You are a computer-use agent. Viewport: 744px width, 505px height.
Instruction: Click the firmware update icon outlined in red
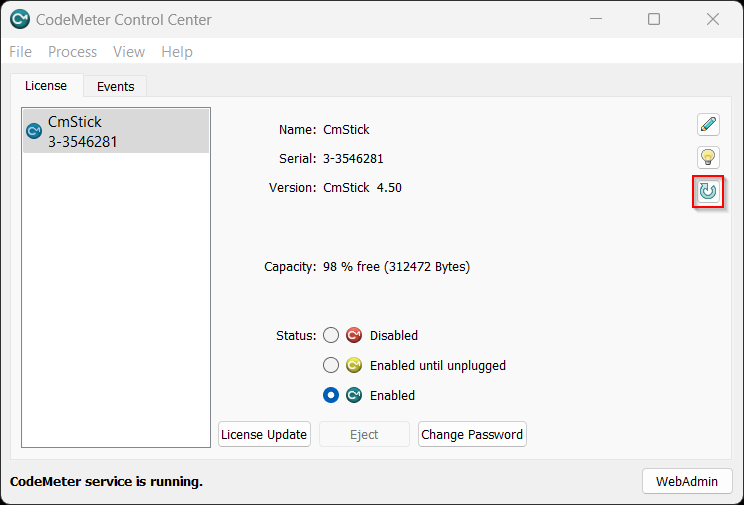tap(708, 191)
